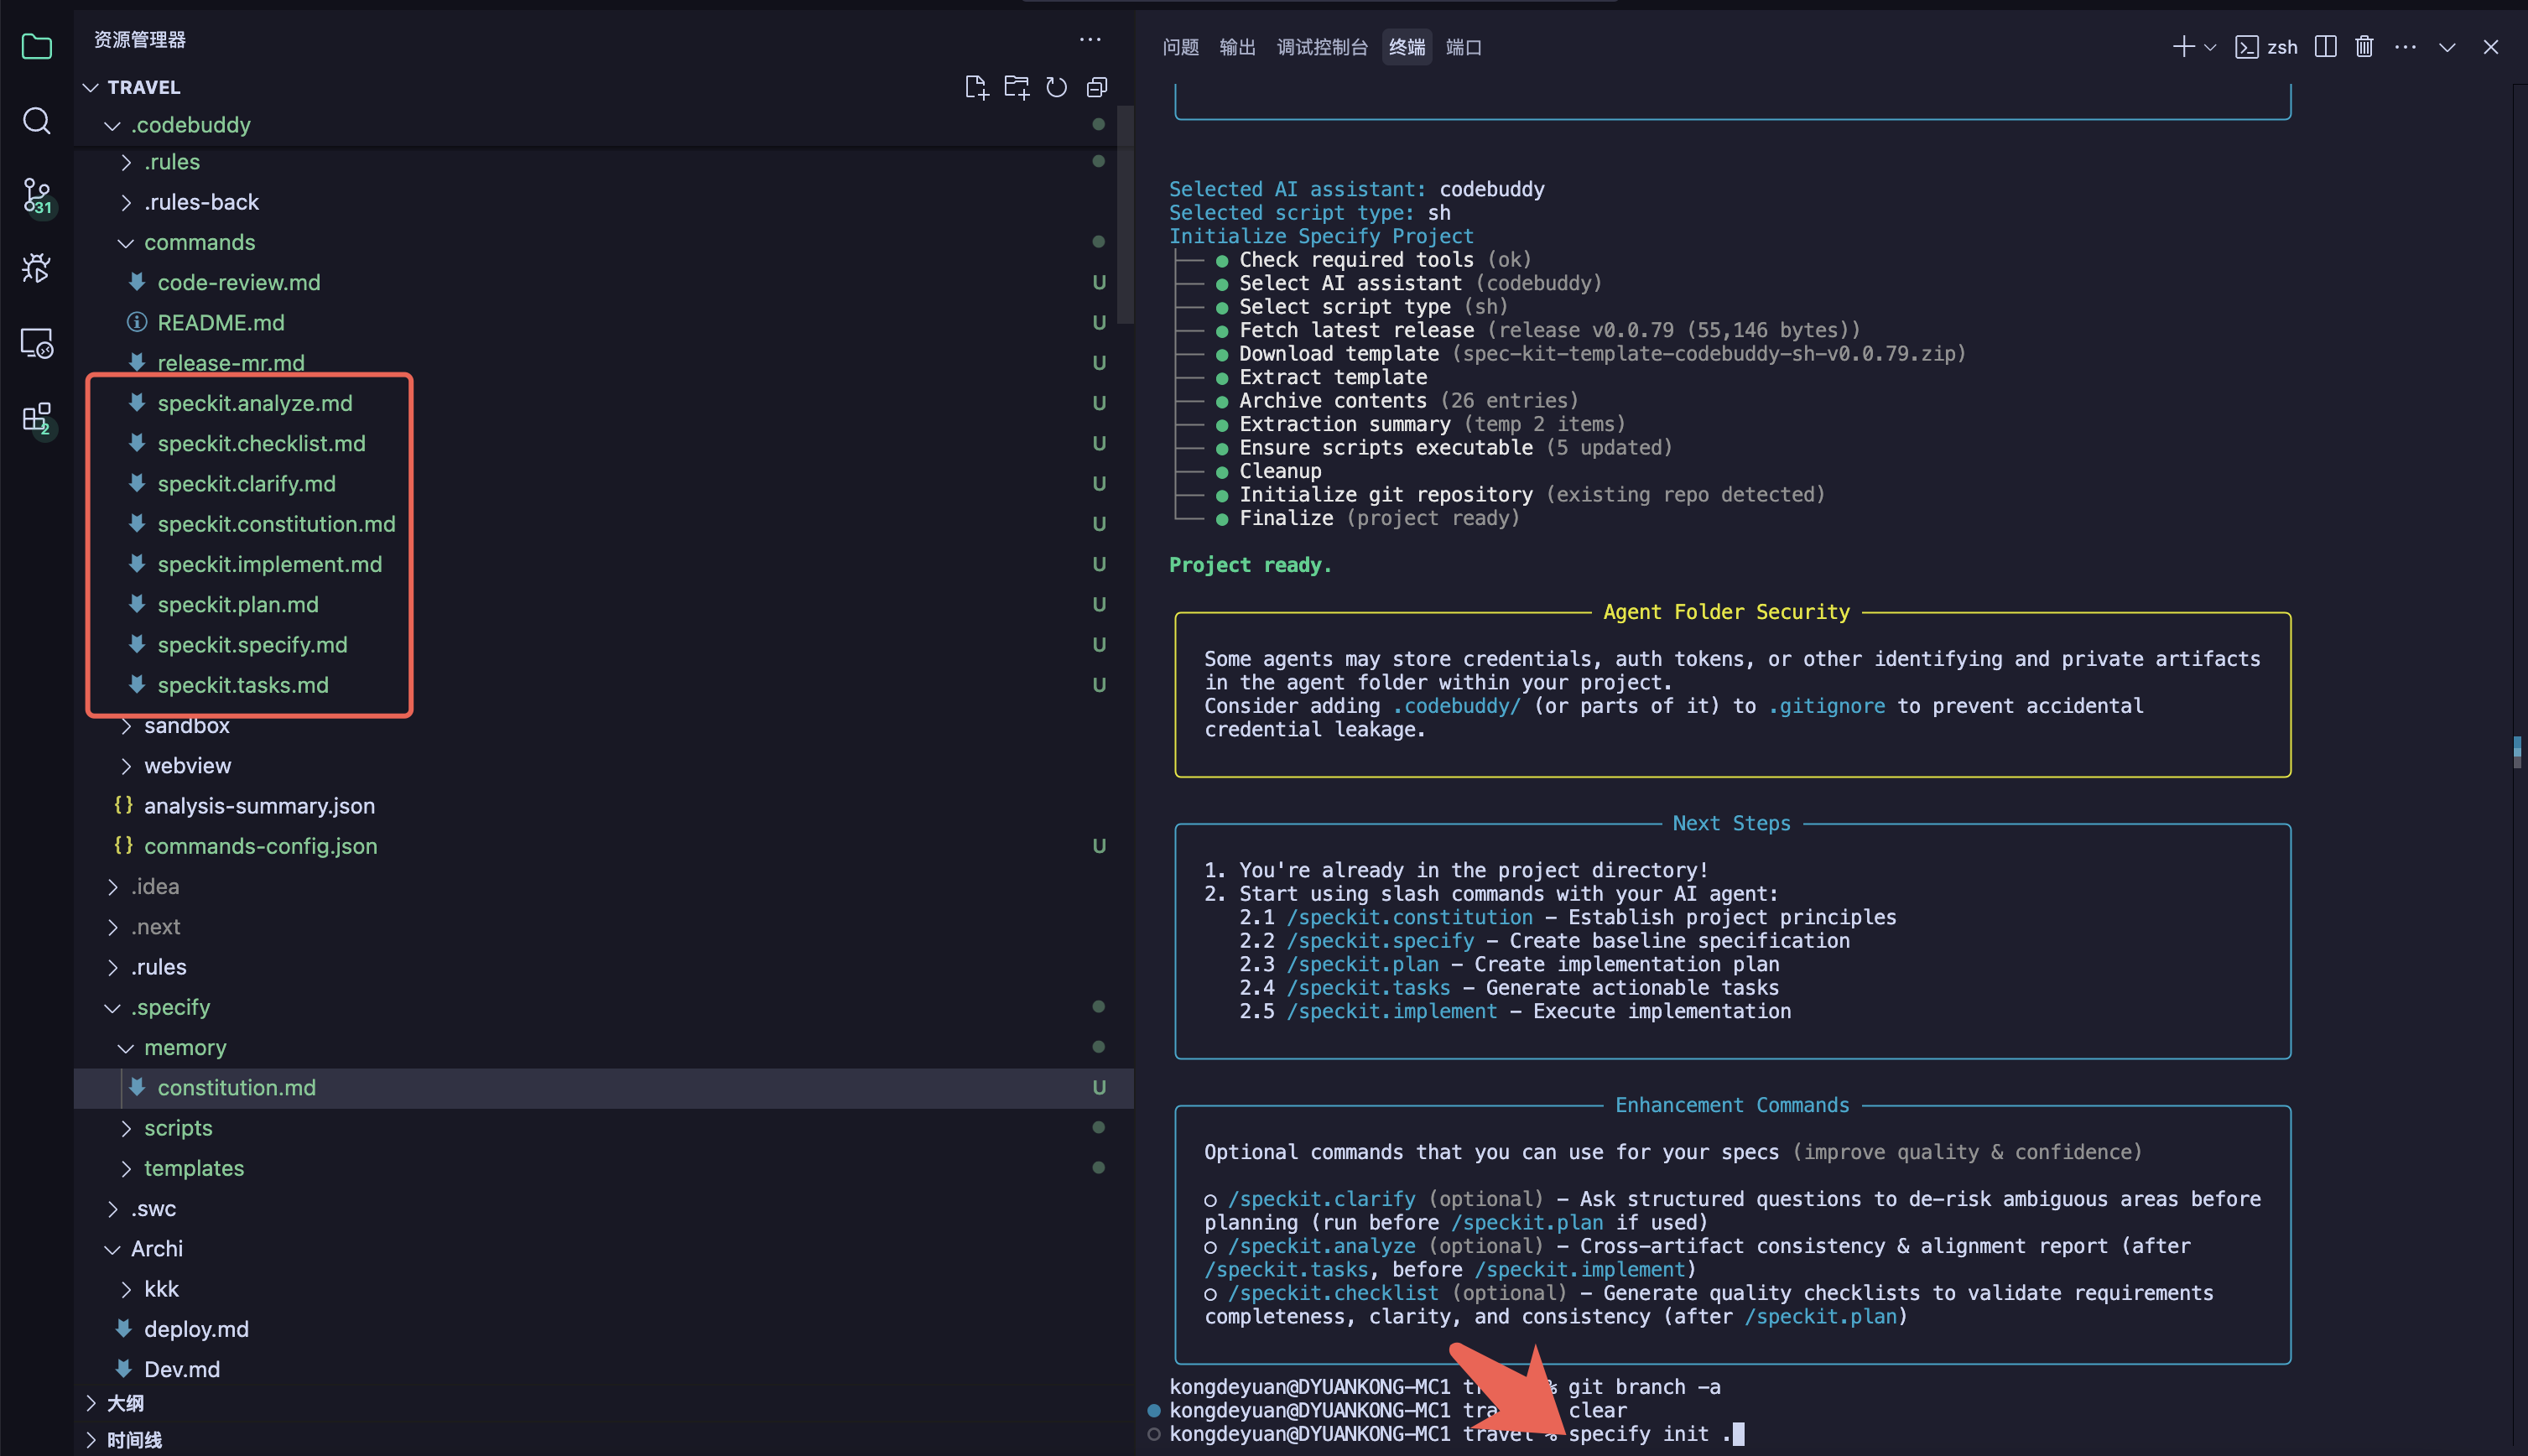2528x1456 pixels.
Task: Switch to the 调试控制台 debug console tab
Action: (1322, 47)
